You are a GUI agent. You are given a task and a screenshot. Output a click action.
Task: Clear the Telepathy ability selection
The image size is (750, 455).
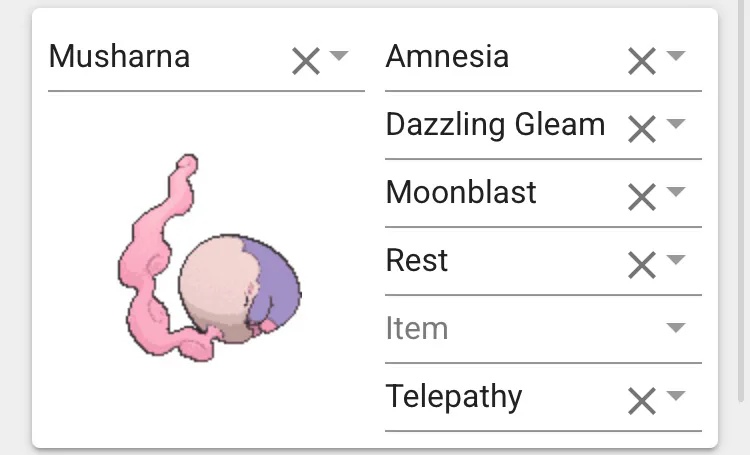coord(641,401)
